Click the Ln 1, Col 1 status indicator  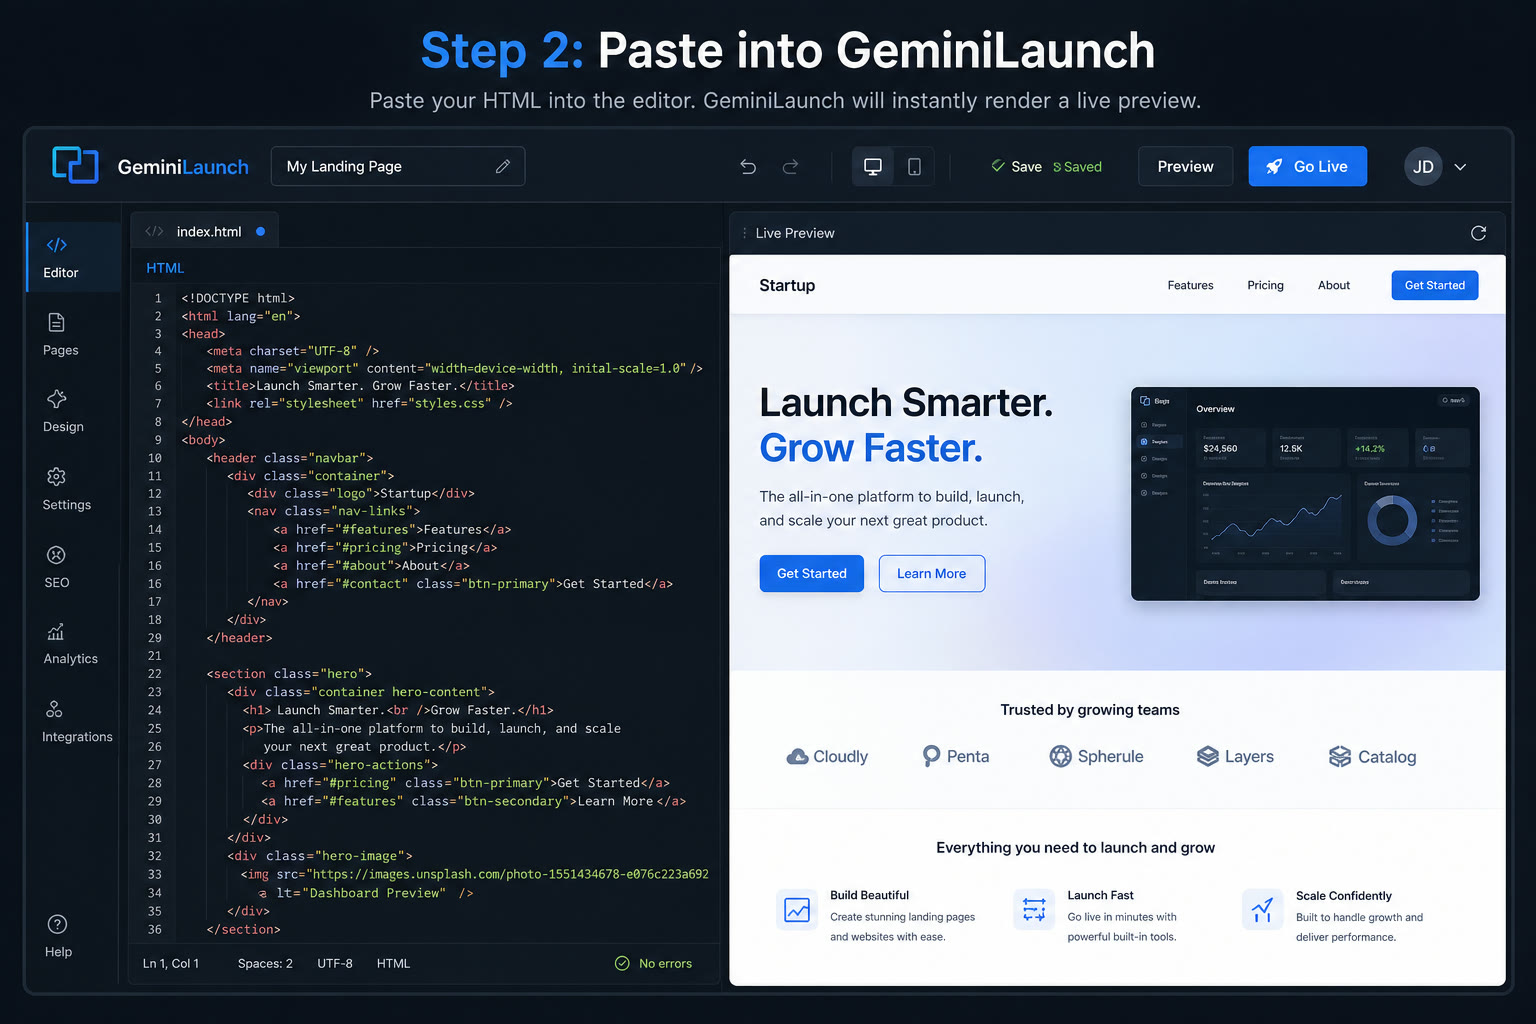pyautogui.click(x=171, y=963)
